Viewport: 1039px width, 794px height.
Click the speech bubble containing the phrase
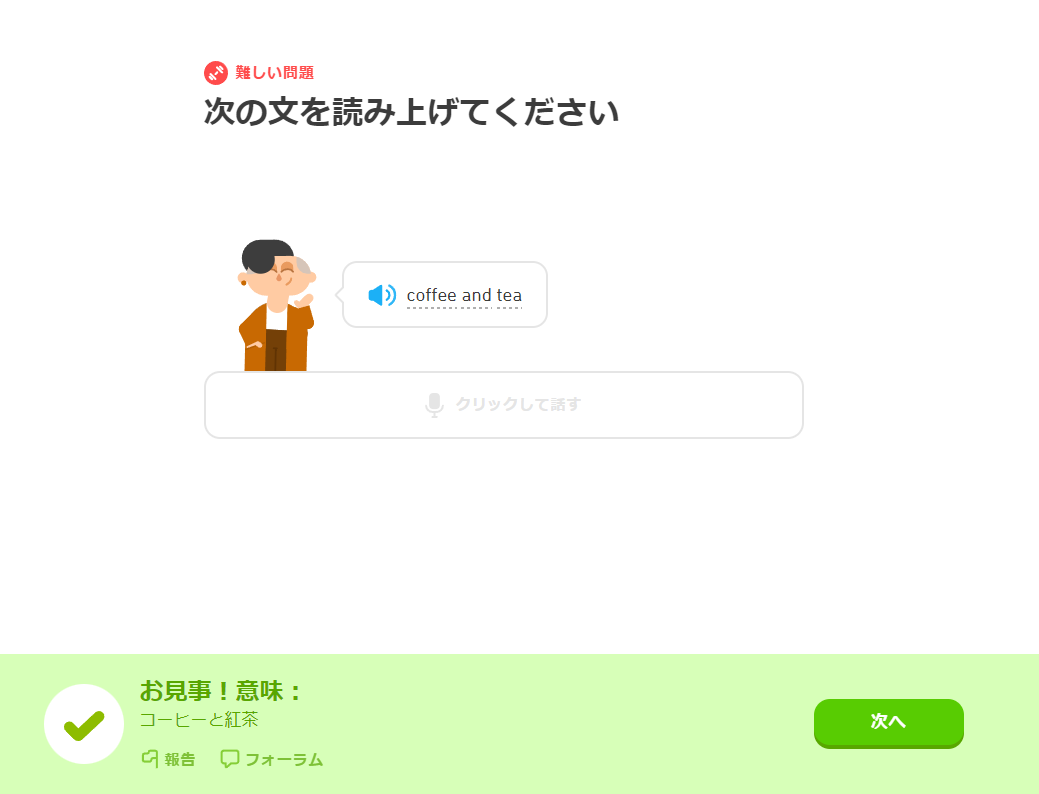[x=445, y=294]
